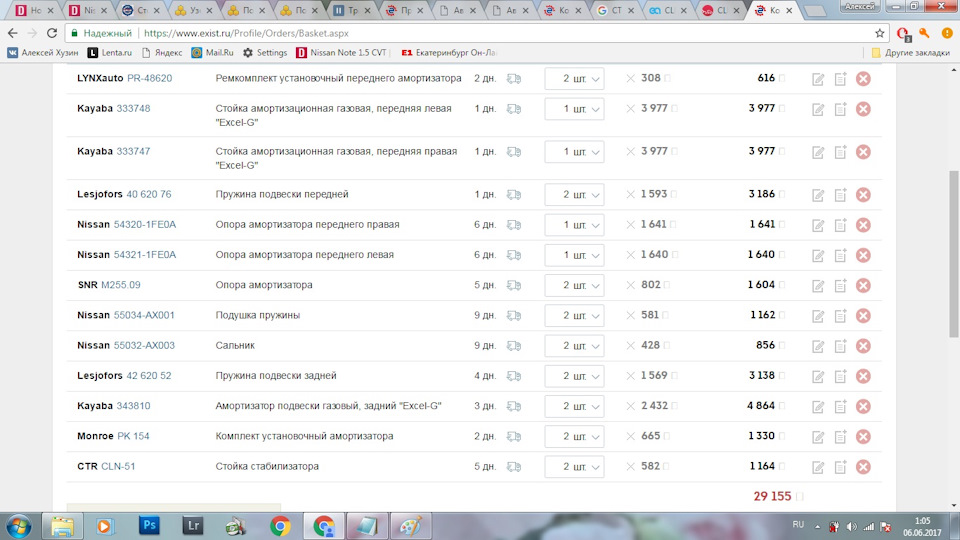Viewport: 960px width, 540px height.
Task: Switch to the 'Тр' browser tab
Action: coord(352,10)
